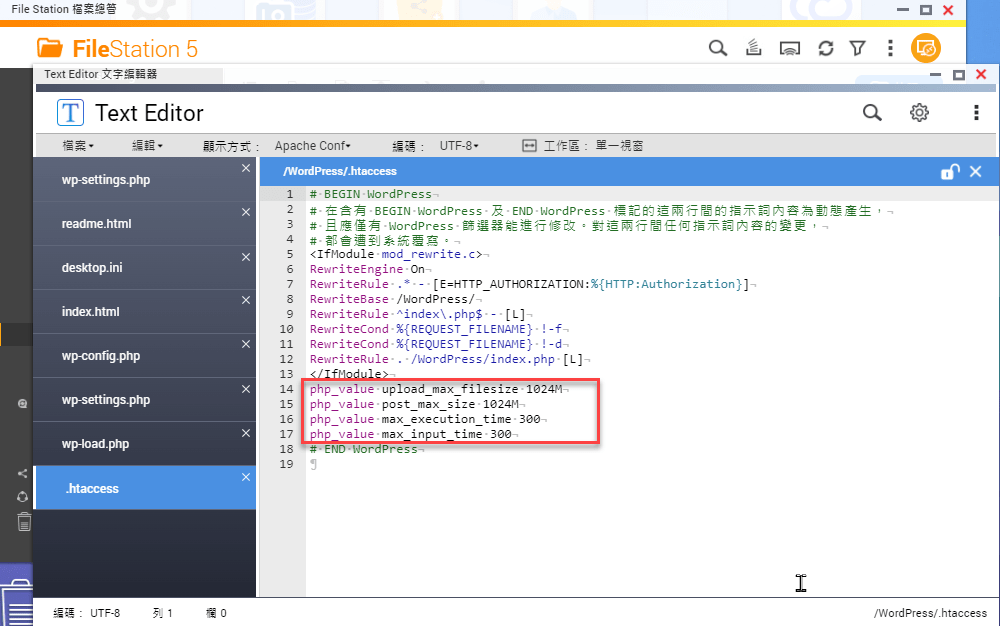Click the RewriteEngine On line
The image size is (1000, 626).
point(367,269)
